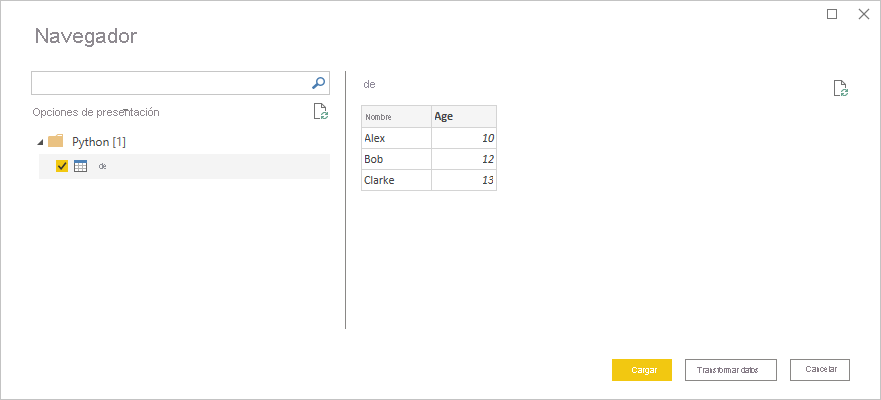This screenshot has height=400, width=881.
Task: Click the Python folder icon
Action: (x=56, y=141)
